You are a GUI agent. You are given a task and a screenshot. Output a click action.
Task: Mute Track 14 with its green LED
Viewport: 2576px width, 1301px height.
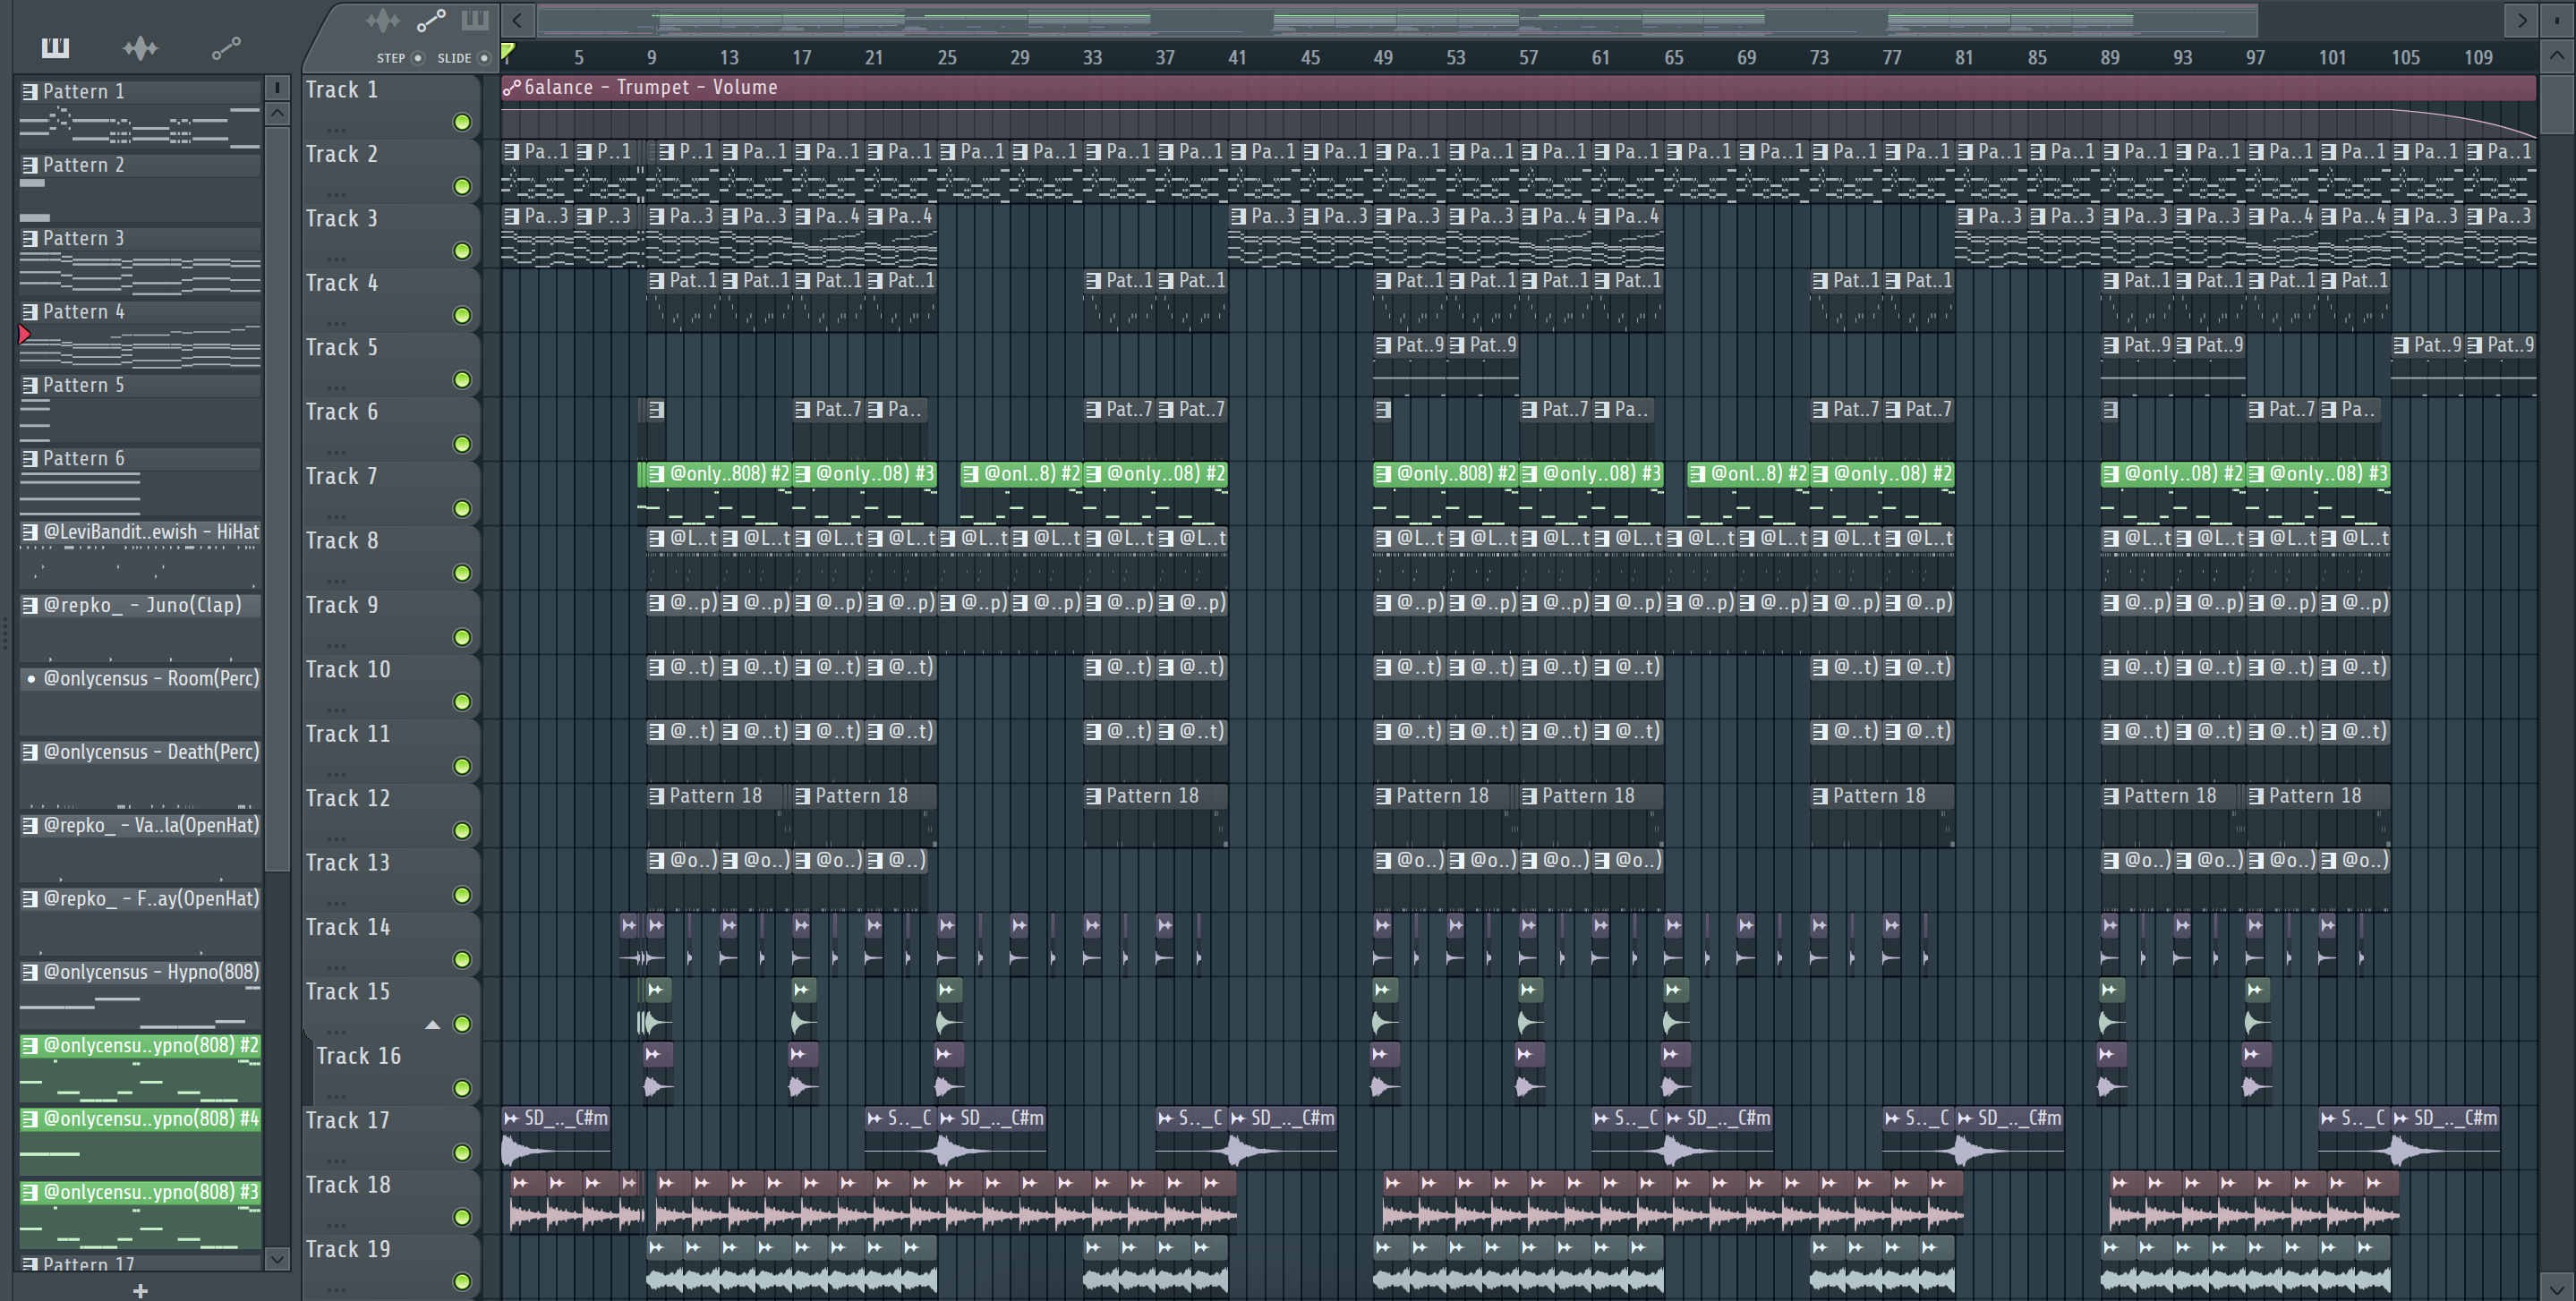(462, 959)
